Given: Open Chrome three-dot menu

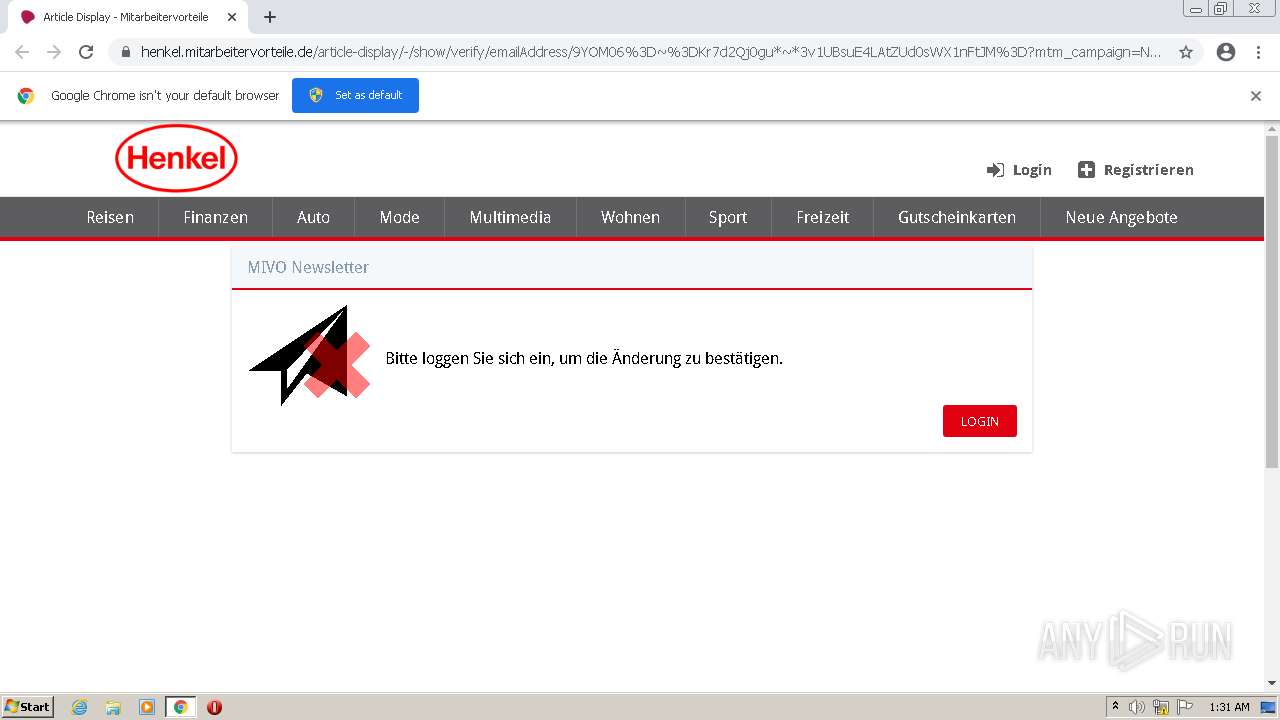Looking at the screenshot, I should click(1258, 52).
